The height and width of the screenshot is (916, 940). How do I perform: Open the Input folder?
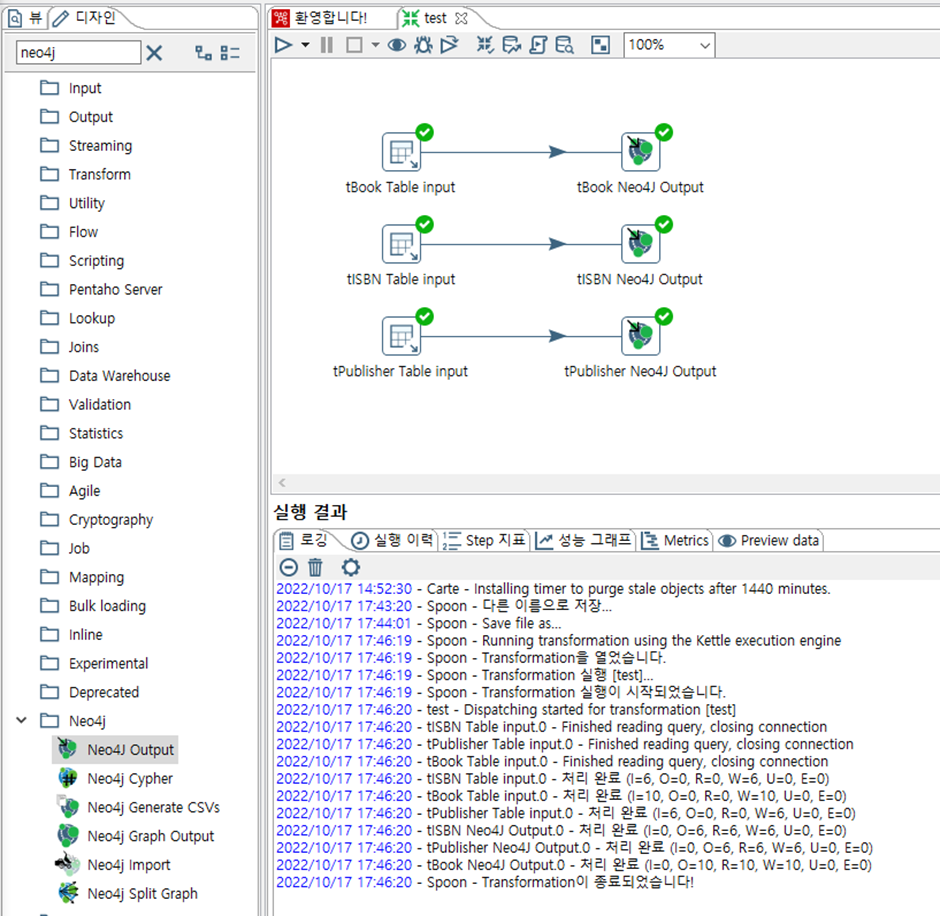71,88
